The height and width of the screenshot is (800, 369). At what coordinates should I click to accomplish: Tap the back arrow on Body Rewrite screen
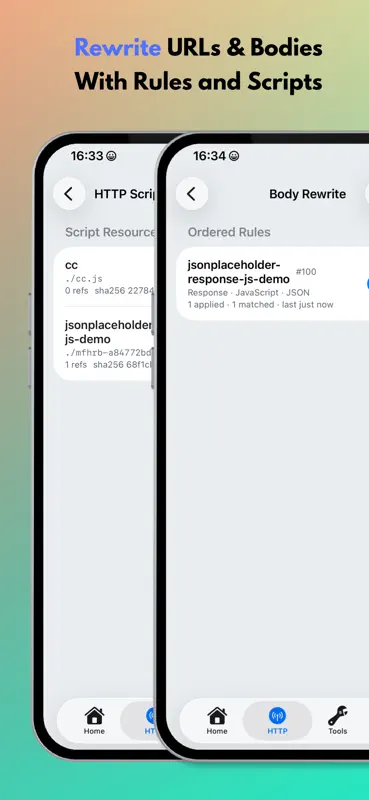(x=191, y=194)
